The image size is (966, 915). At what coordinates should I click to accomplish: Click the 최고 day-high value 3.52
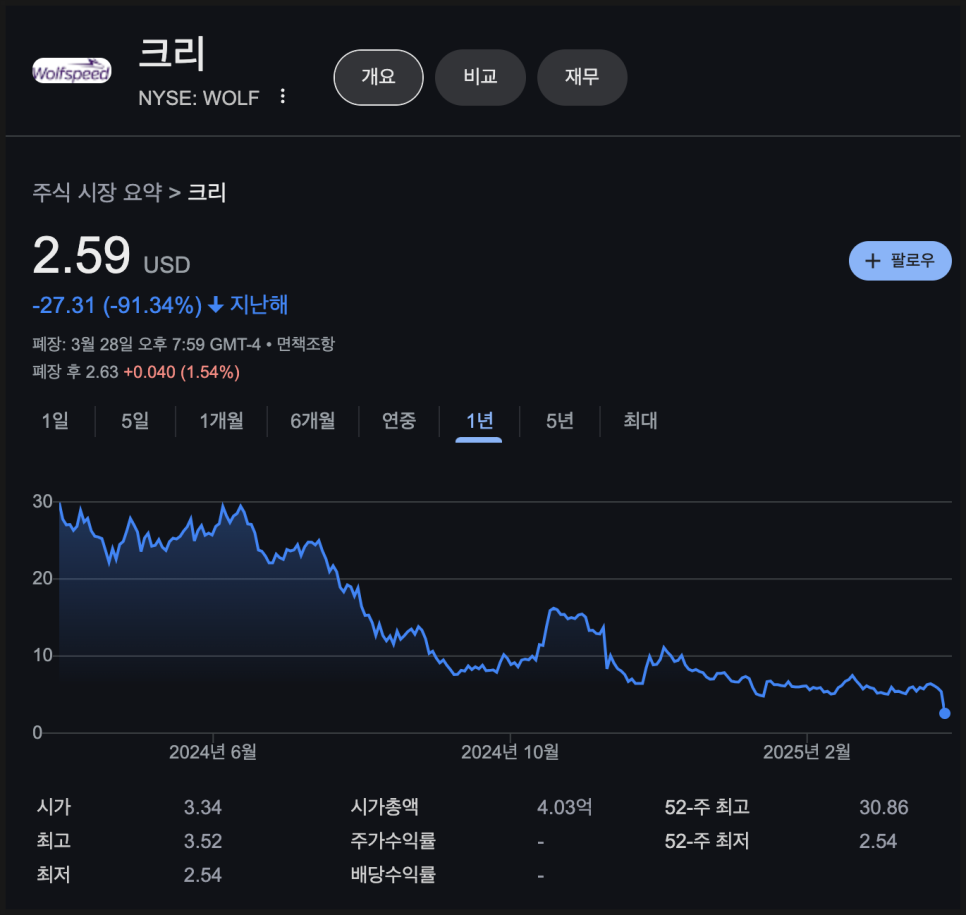pyautogui.click(x=203, y=841)
